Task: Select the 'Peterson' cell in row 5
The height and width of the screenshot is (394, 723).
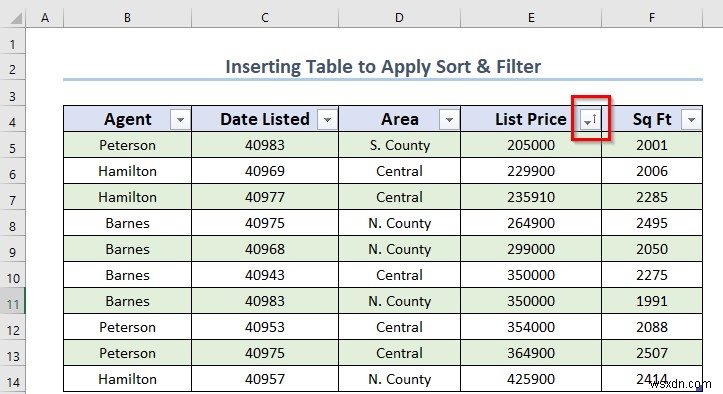Action: tap(127, 145)
